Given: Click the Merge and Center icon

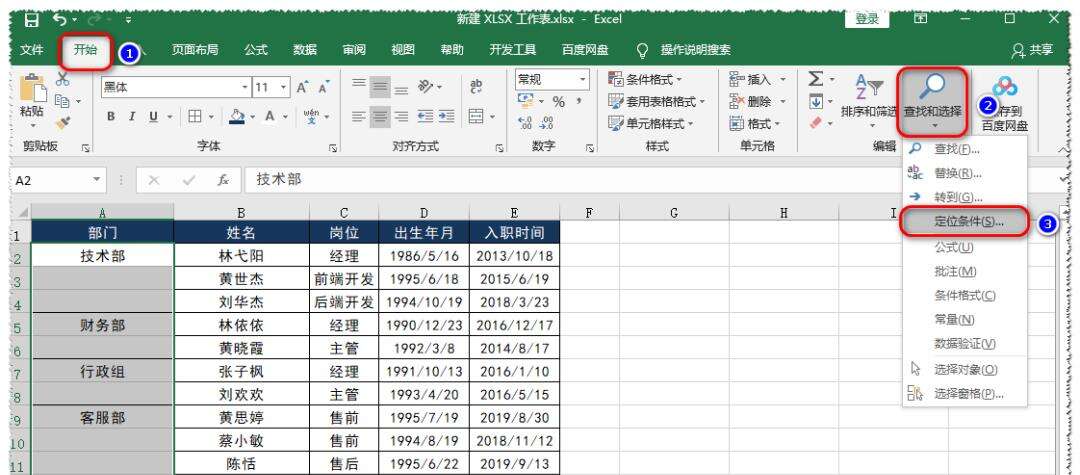Looking at the screenshot, I should pyautogui.click(x=476, y=117).
